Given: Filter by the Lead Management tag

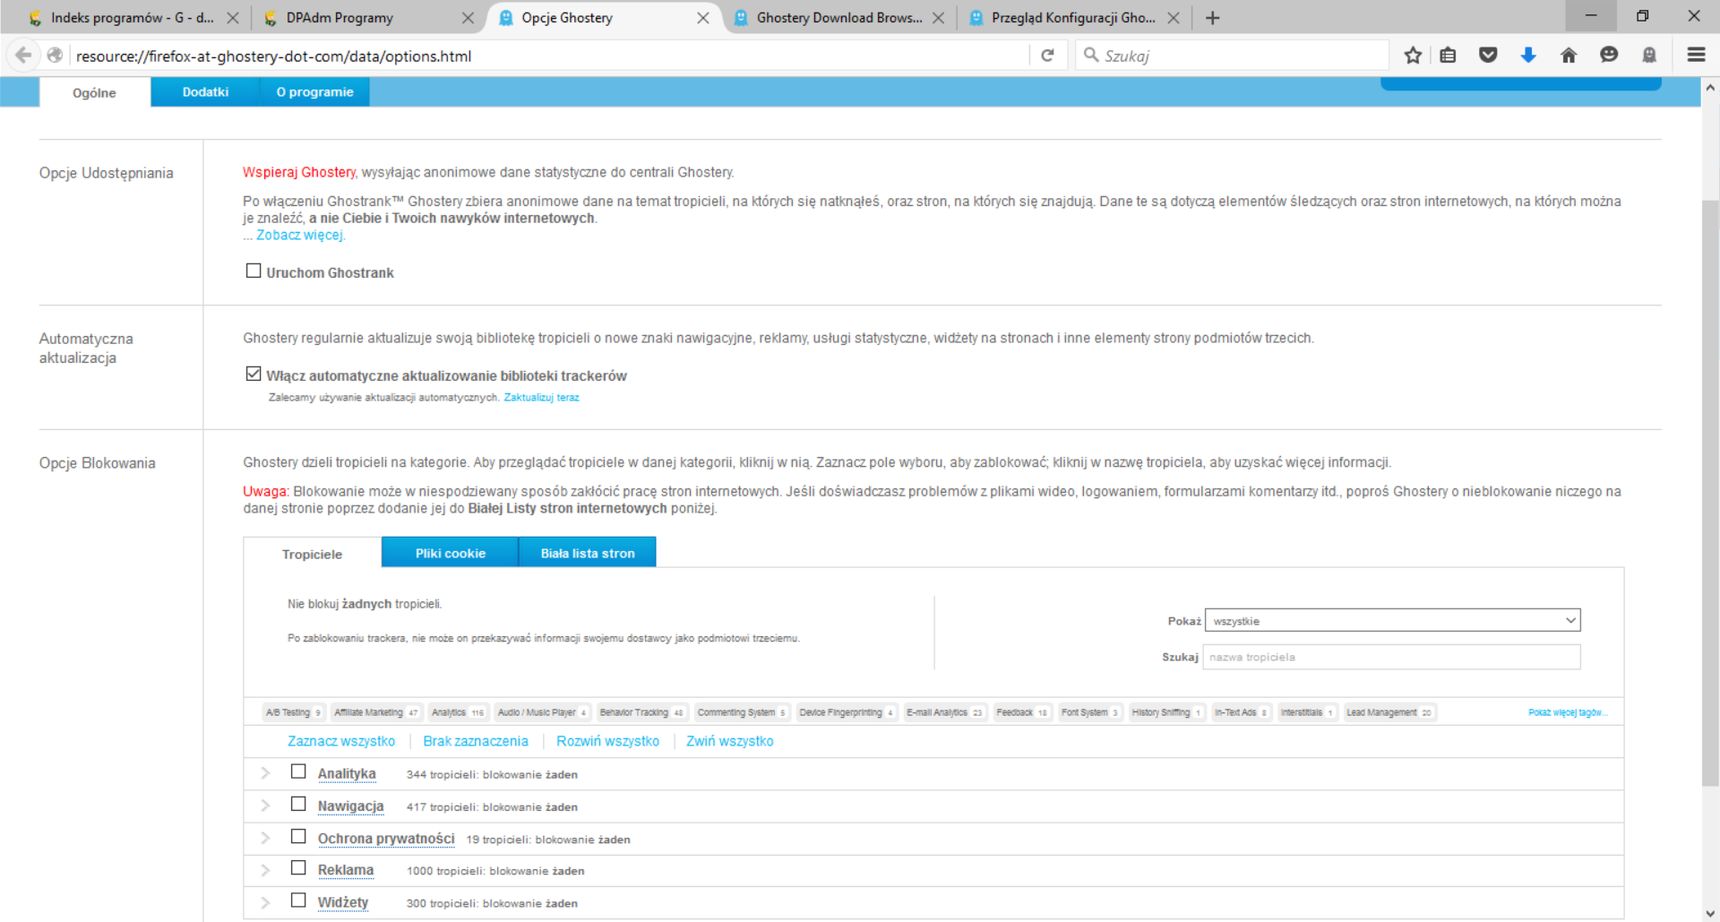Looking at the screenshot, I should pos(1389,712).
